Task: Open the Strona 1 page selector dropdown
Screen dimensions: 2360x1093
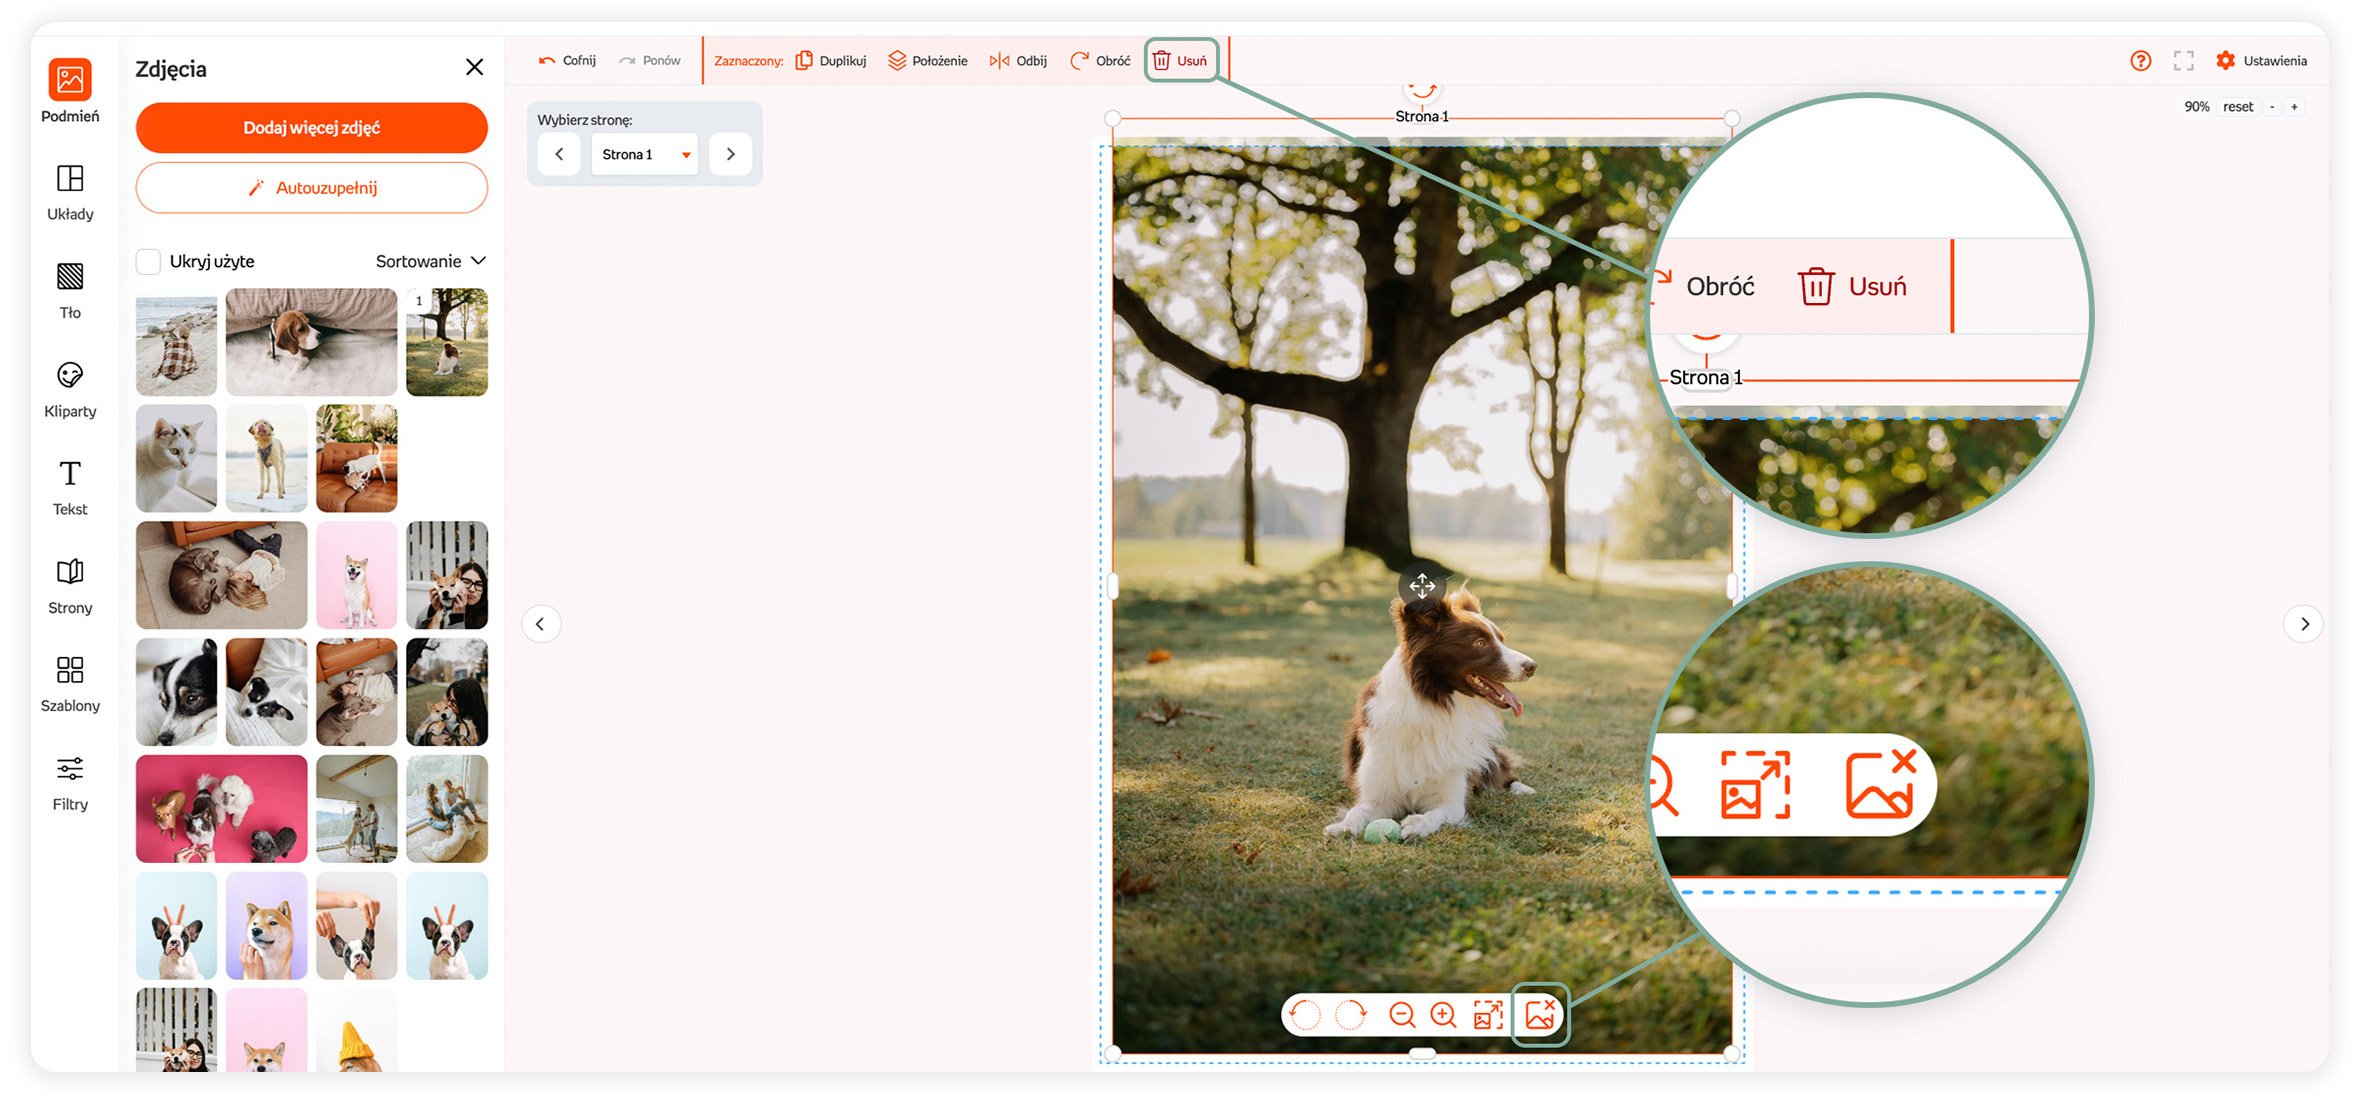Action: pos(645,155)
